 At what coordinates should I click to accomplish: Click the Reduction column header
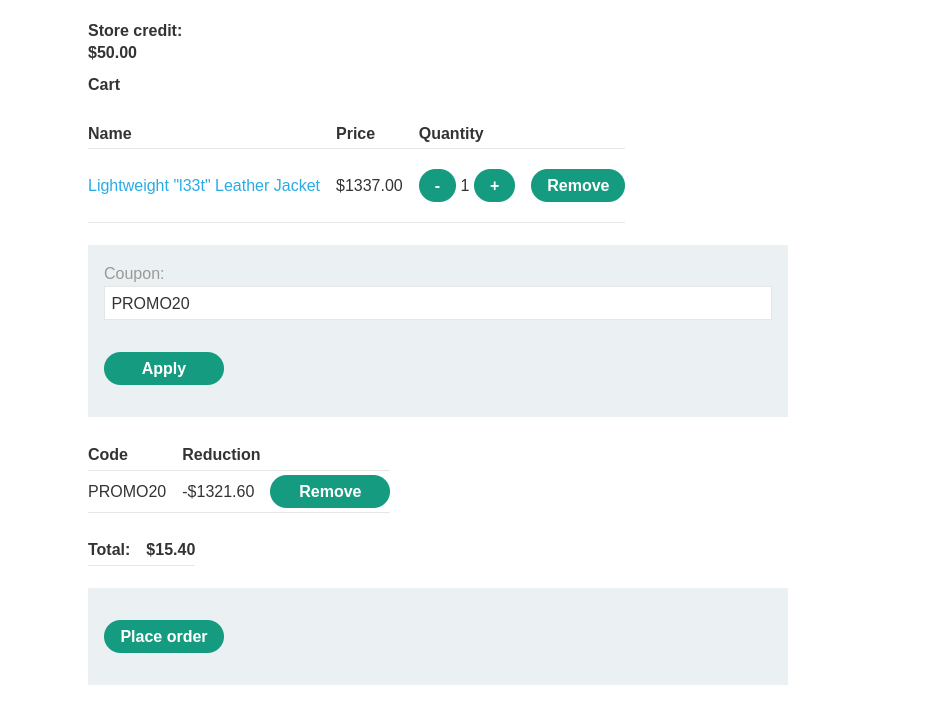(x=221, y=455)
